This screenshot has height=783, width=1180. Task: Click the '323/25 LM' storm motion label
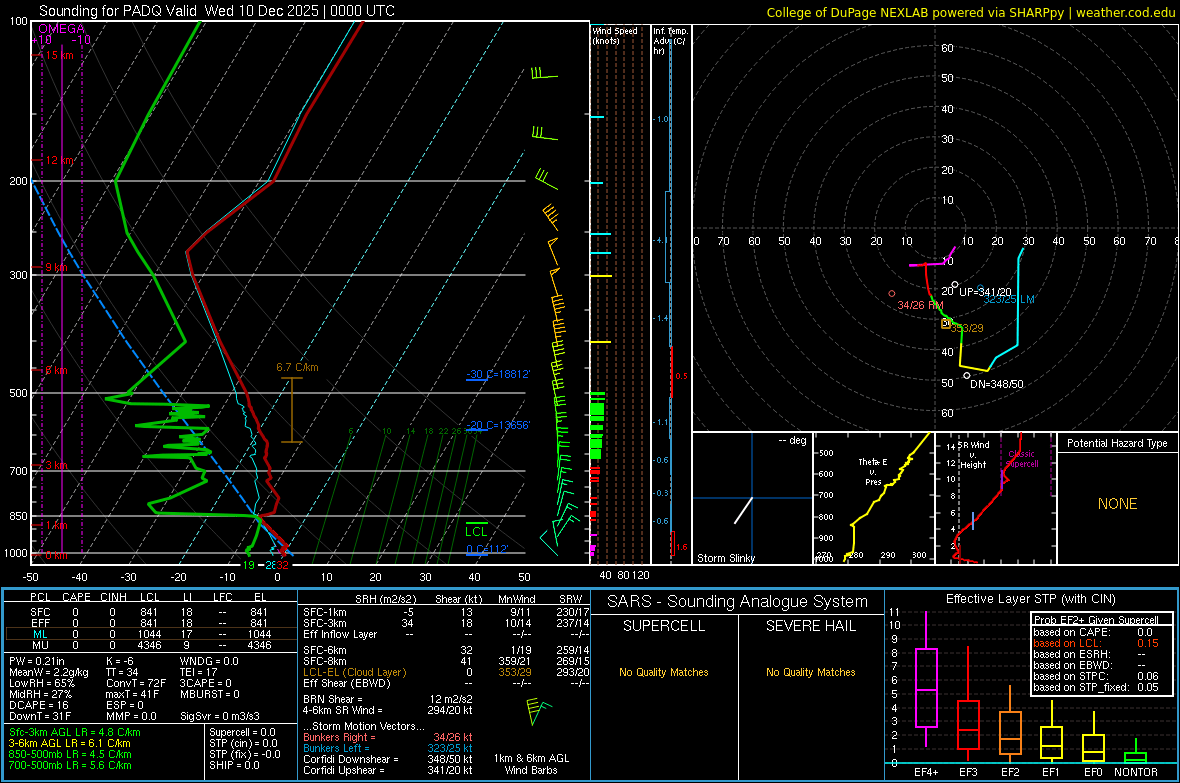1008,300
